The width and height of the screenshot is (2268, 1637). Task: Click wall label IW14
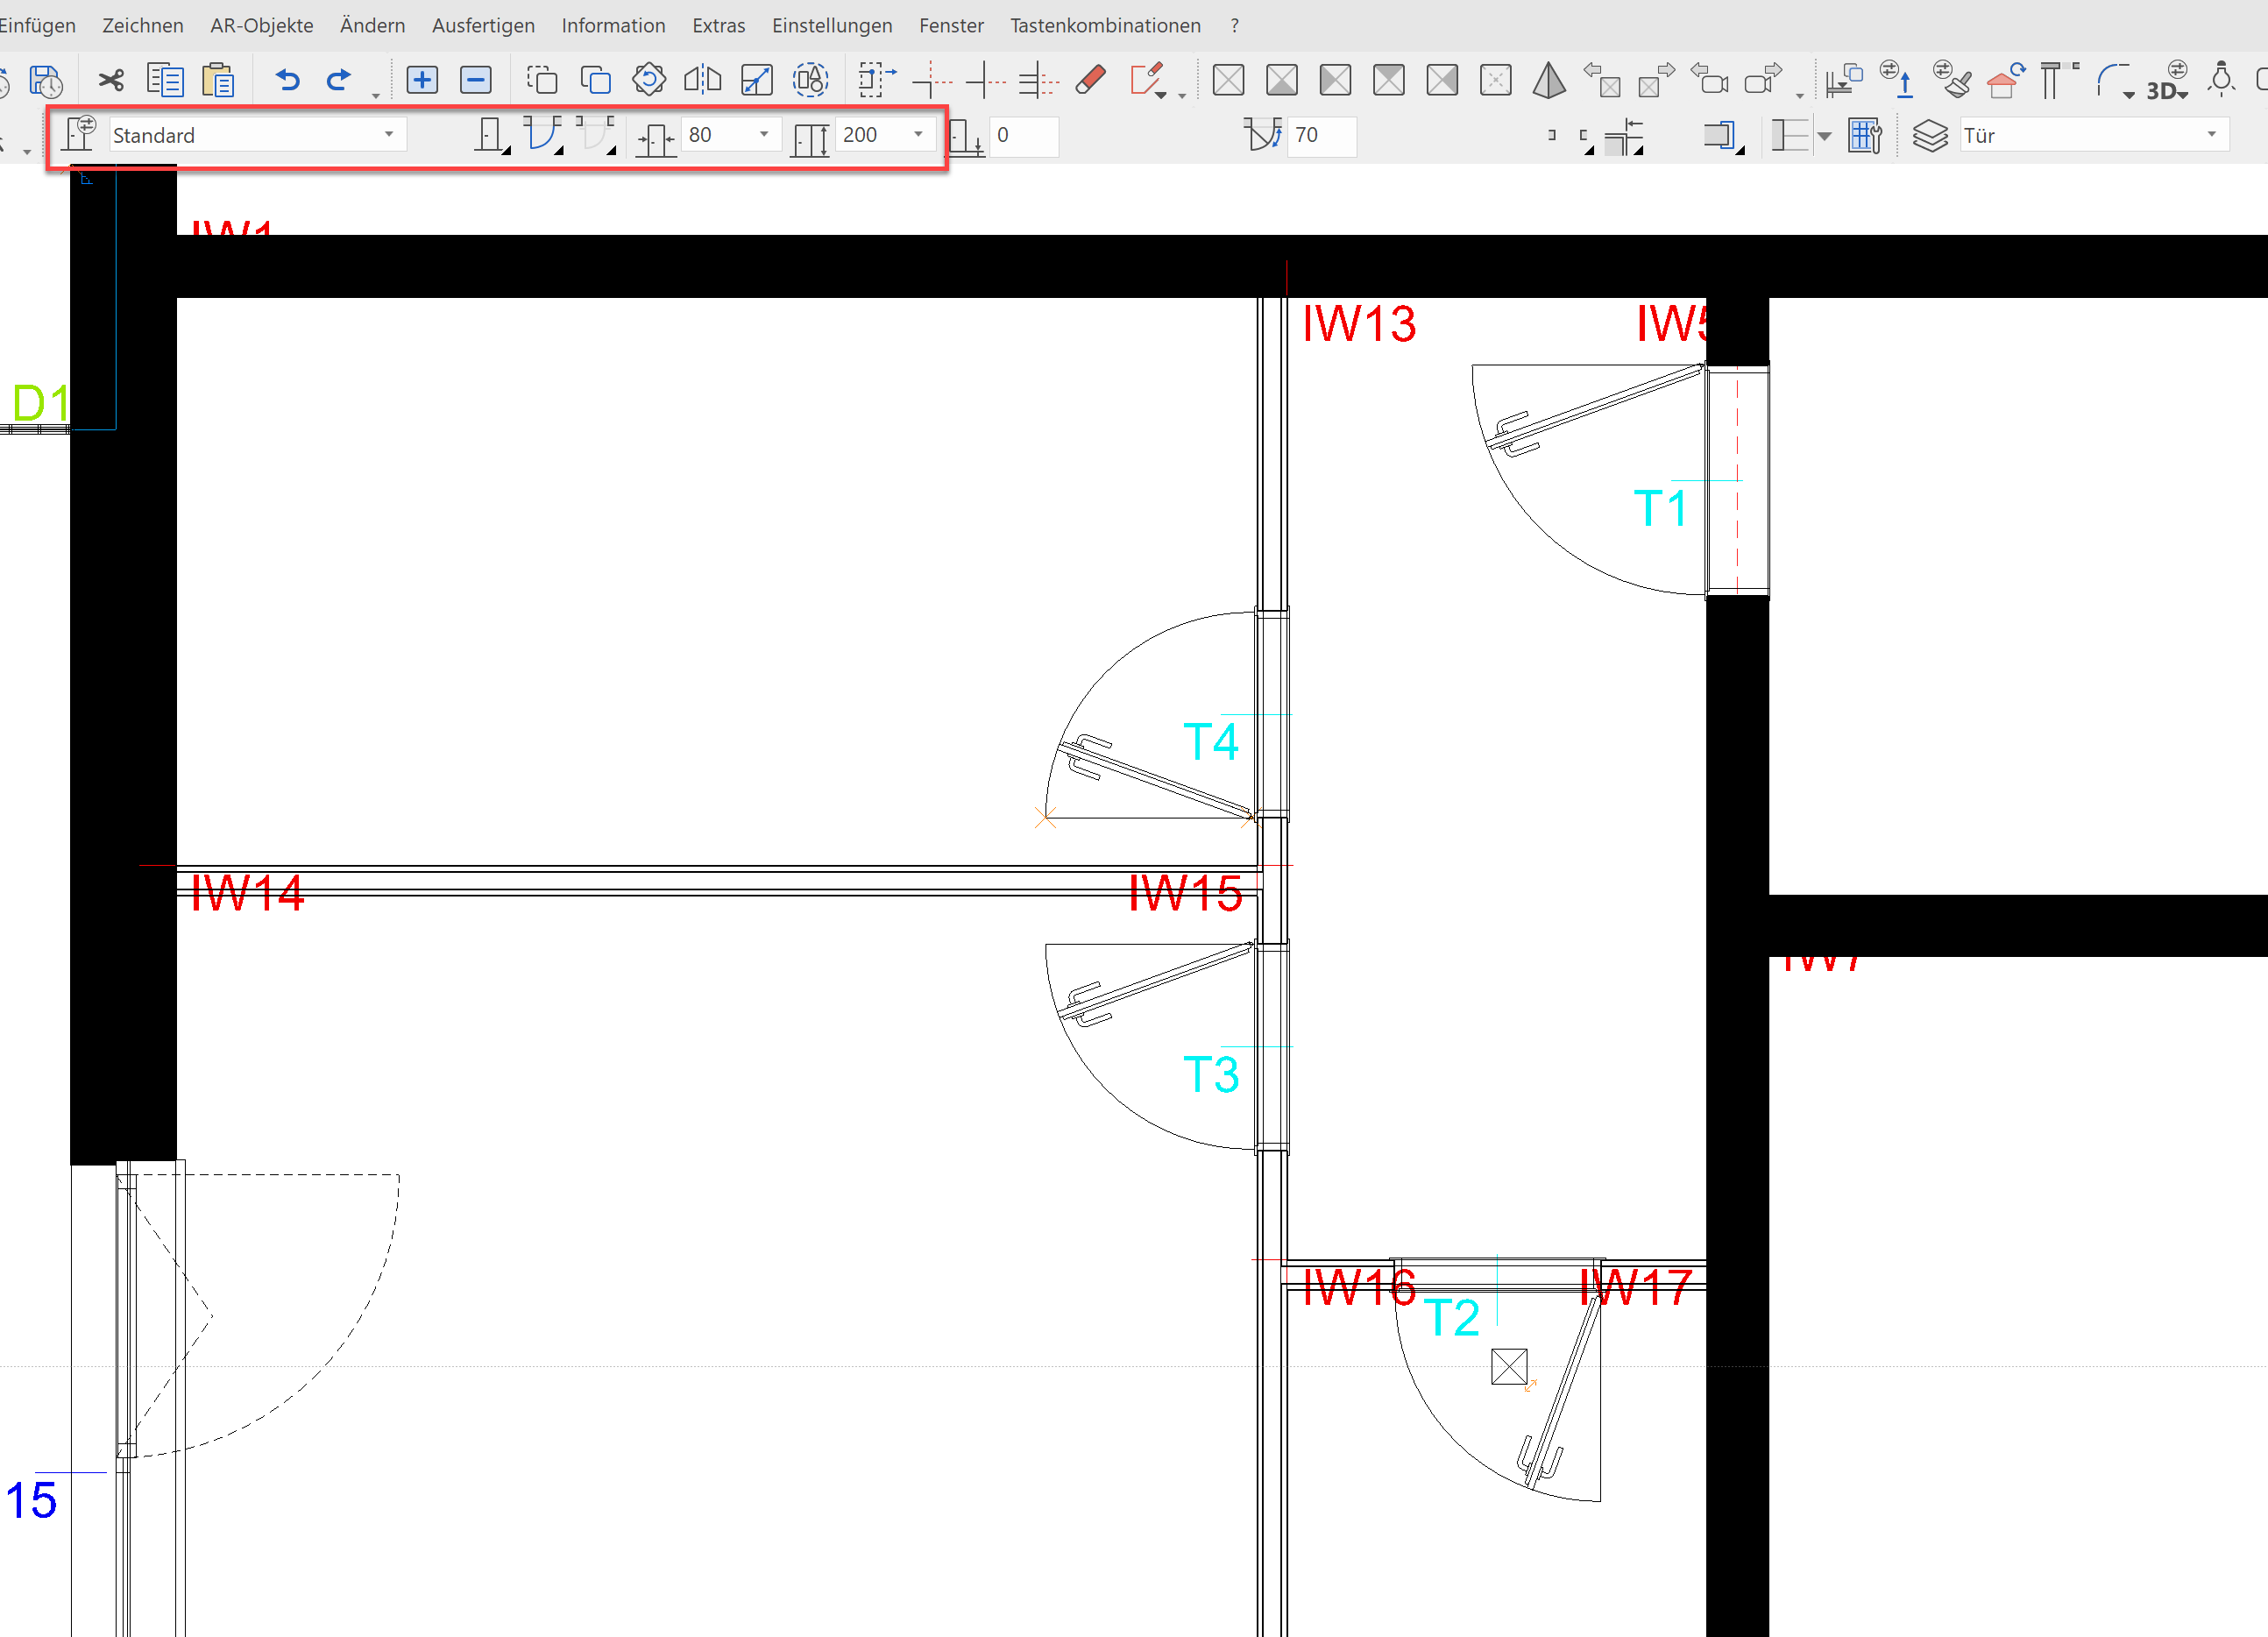pyautogui.click(x=247, y=892)
